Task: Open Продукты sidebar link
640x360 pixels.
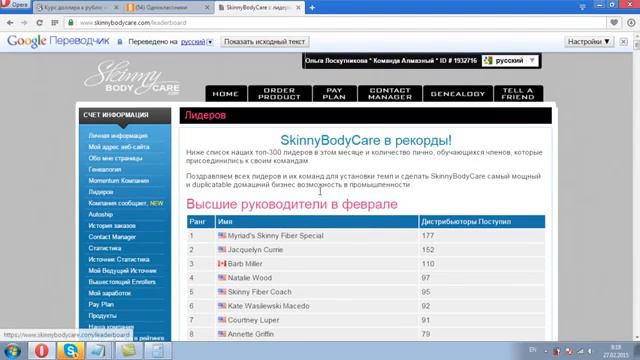Action: pos(102,316)
